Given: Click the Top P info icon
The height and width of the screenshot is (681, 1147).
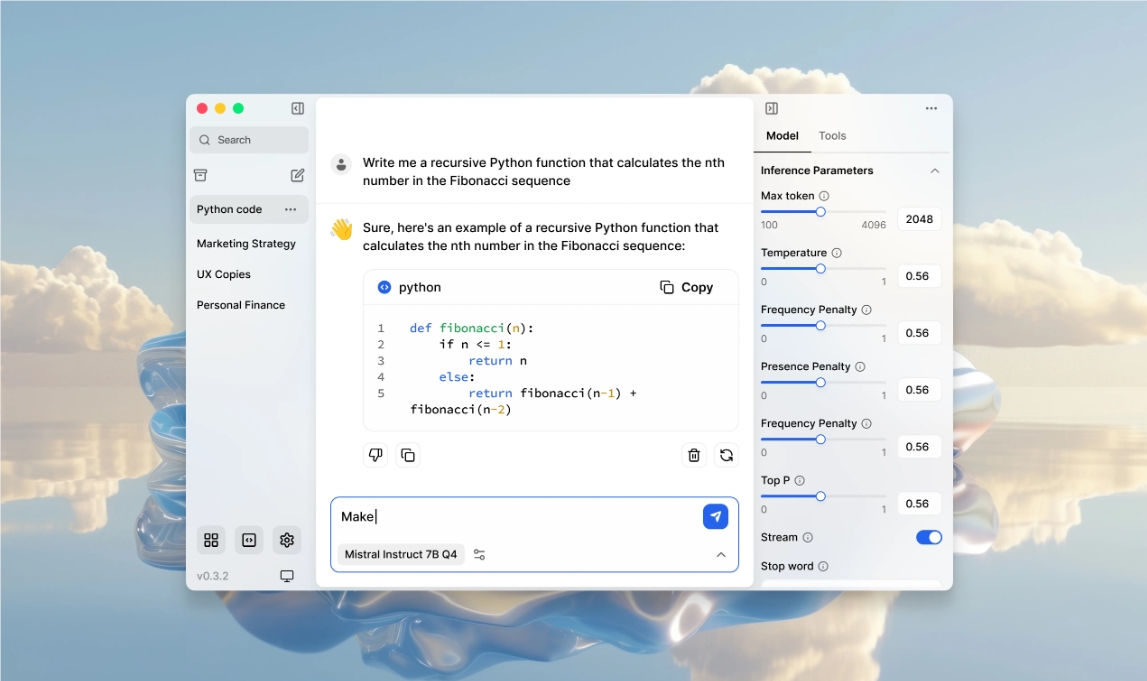Looking at the screenshot, I should point(800,481).
